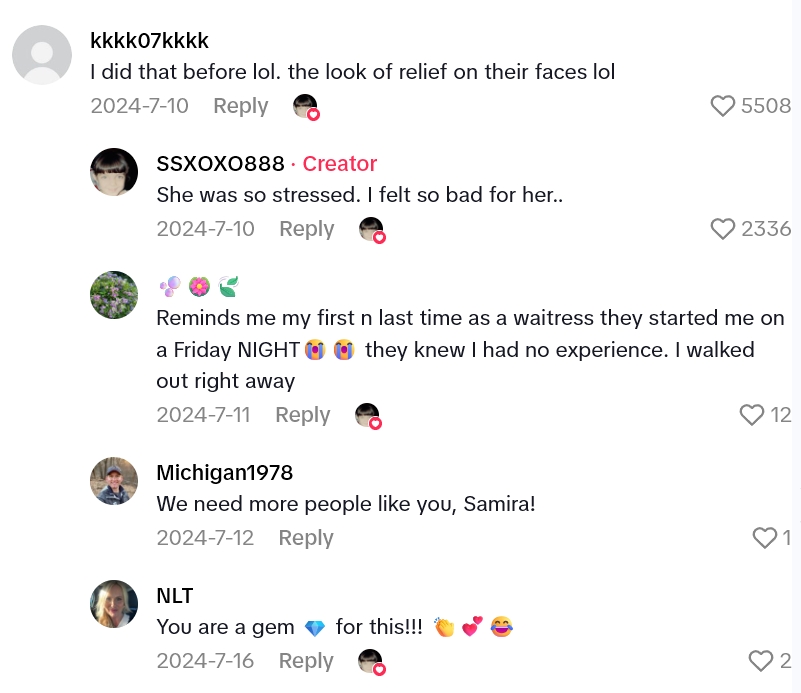Open the kkkk07kkkk username link

pos(149,41)
